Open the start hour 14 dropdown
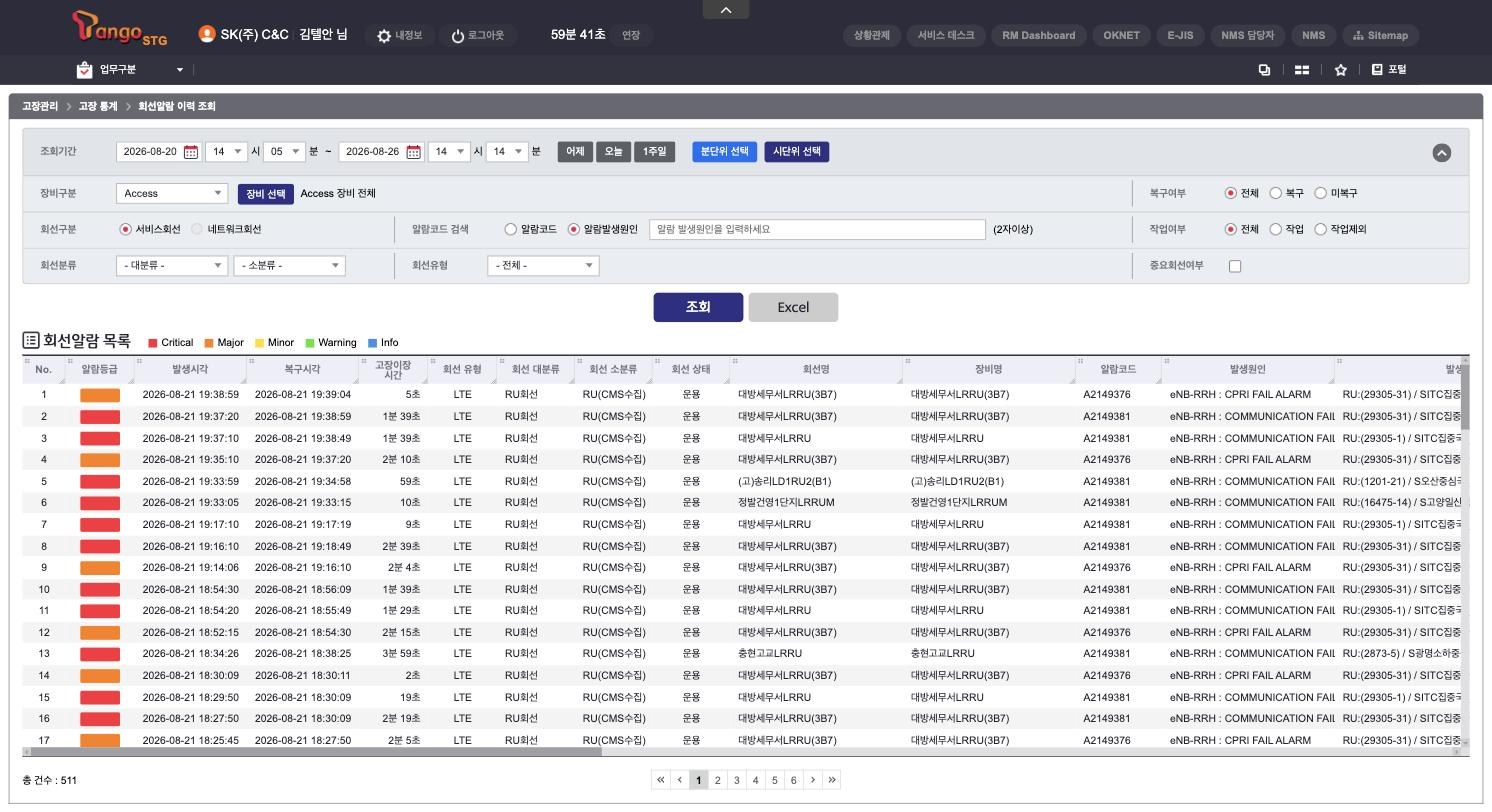This screenshot has width=1492, height=812. [226, 152]
